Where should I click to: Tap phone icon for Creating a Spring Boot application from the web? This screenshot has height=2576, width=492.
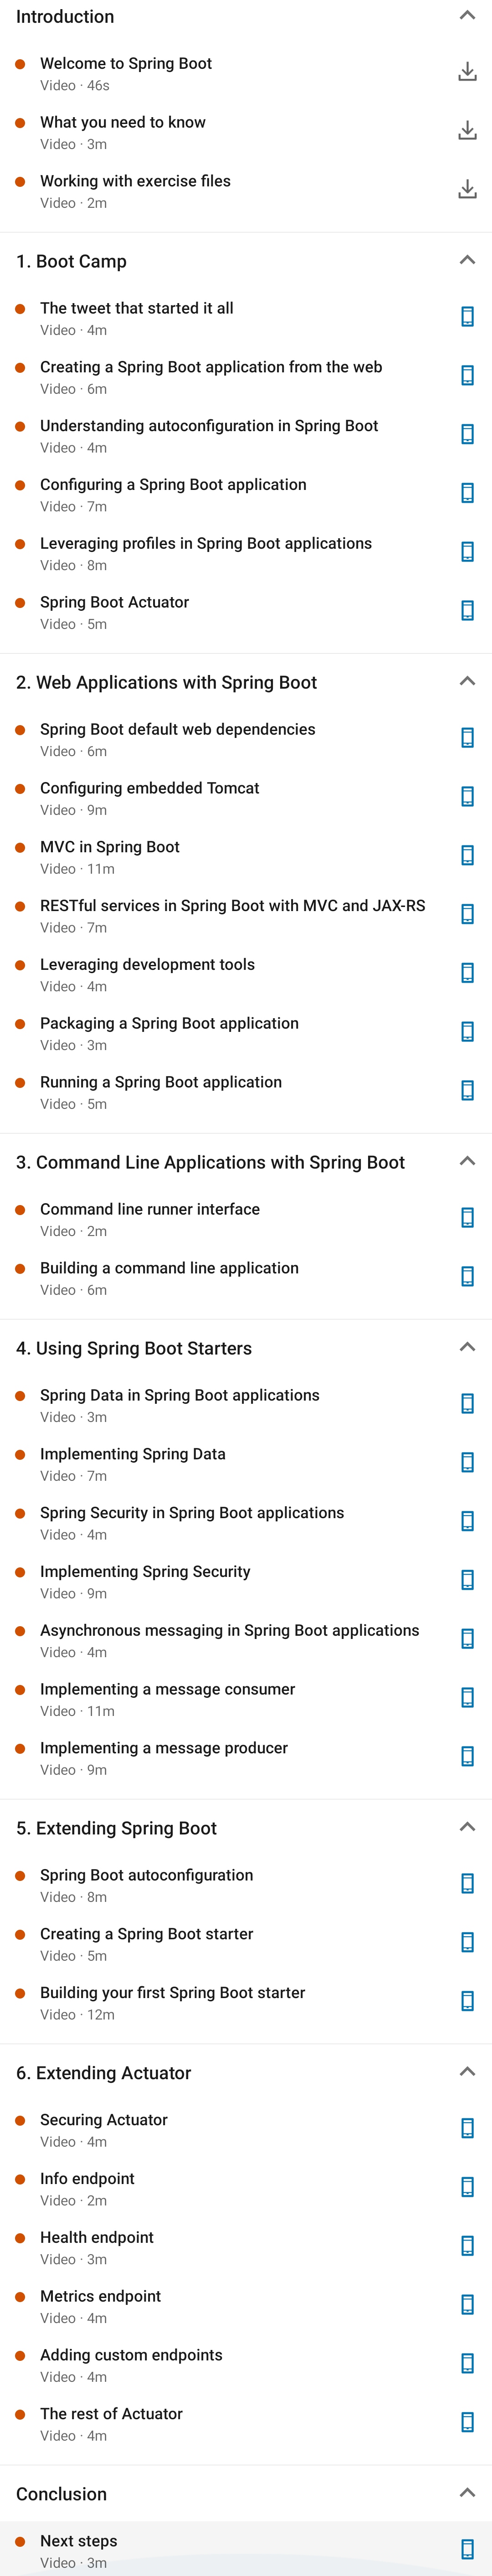click(467, 376)
